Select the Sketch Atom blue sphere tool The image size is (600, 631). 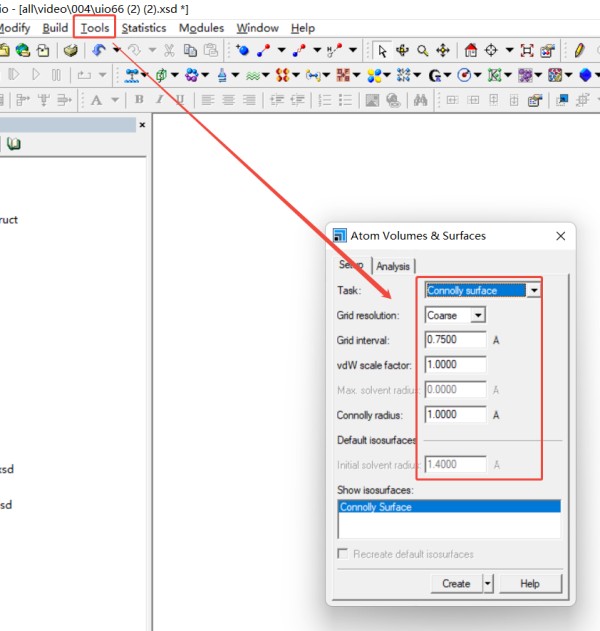242,50
